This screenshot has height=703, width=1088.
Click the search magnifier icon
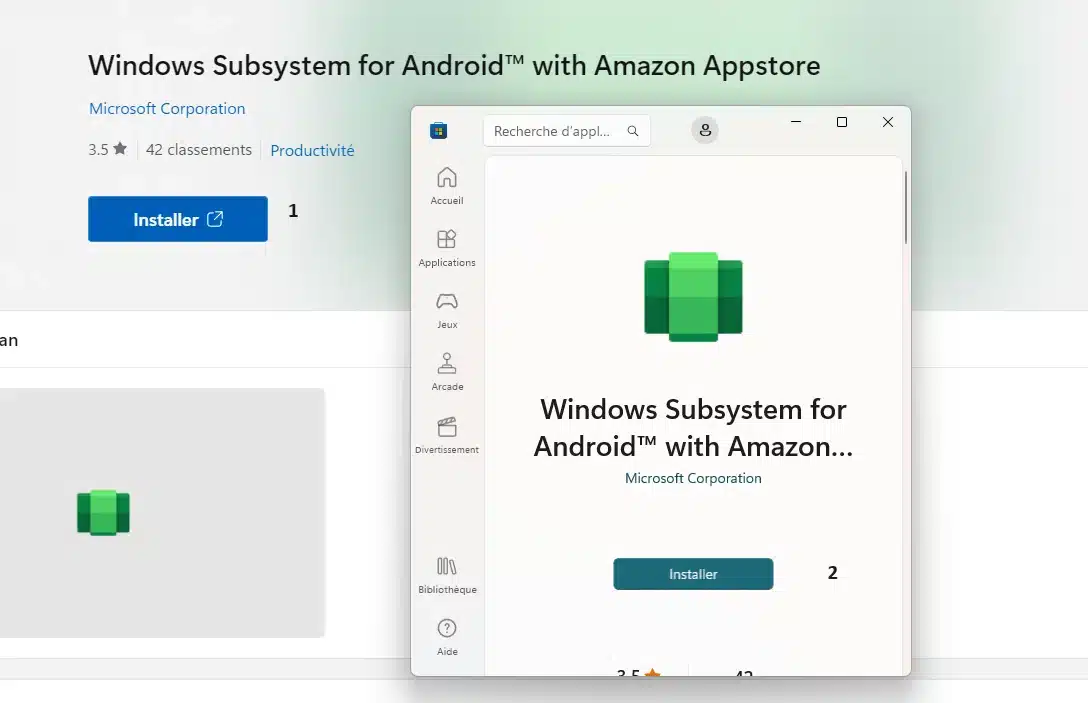point(633,131)
